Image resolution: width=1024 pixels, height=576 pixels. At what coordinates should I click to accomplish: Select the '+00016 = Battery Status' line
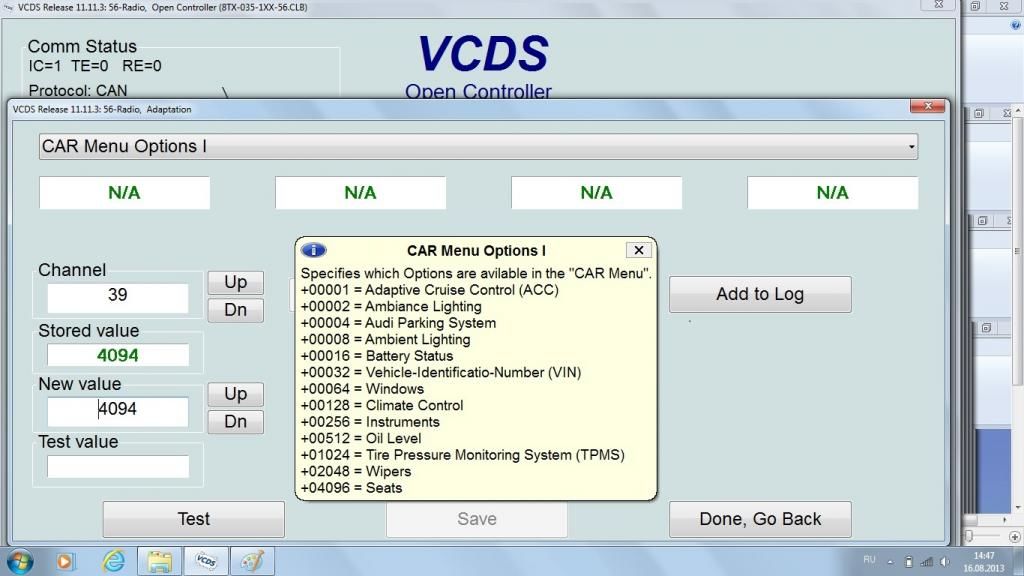[377, 356]
